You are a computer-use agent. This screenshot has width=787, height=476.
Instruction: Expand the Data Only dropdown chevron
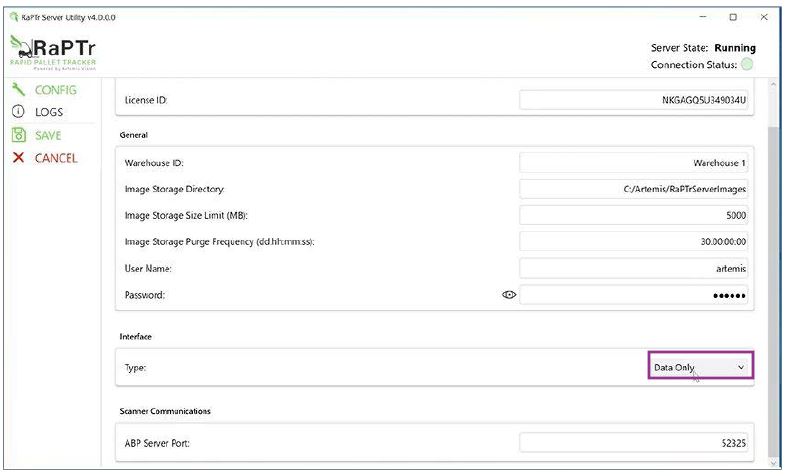(x=741, y=367)
